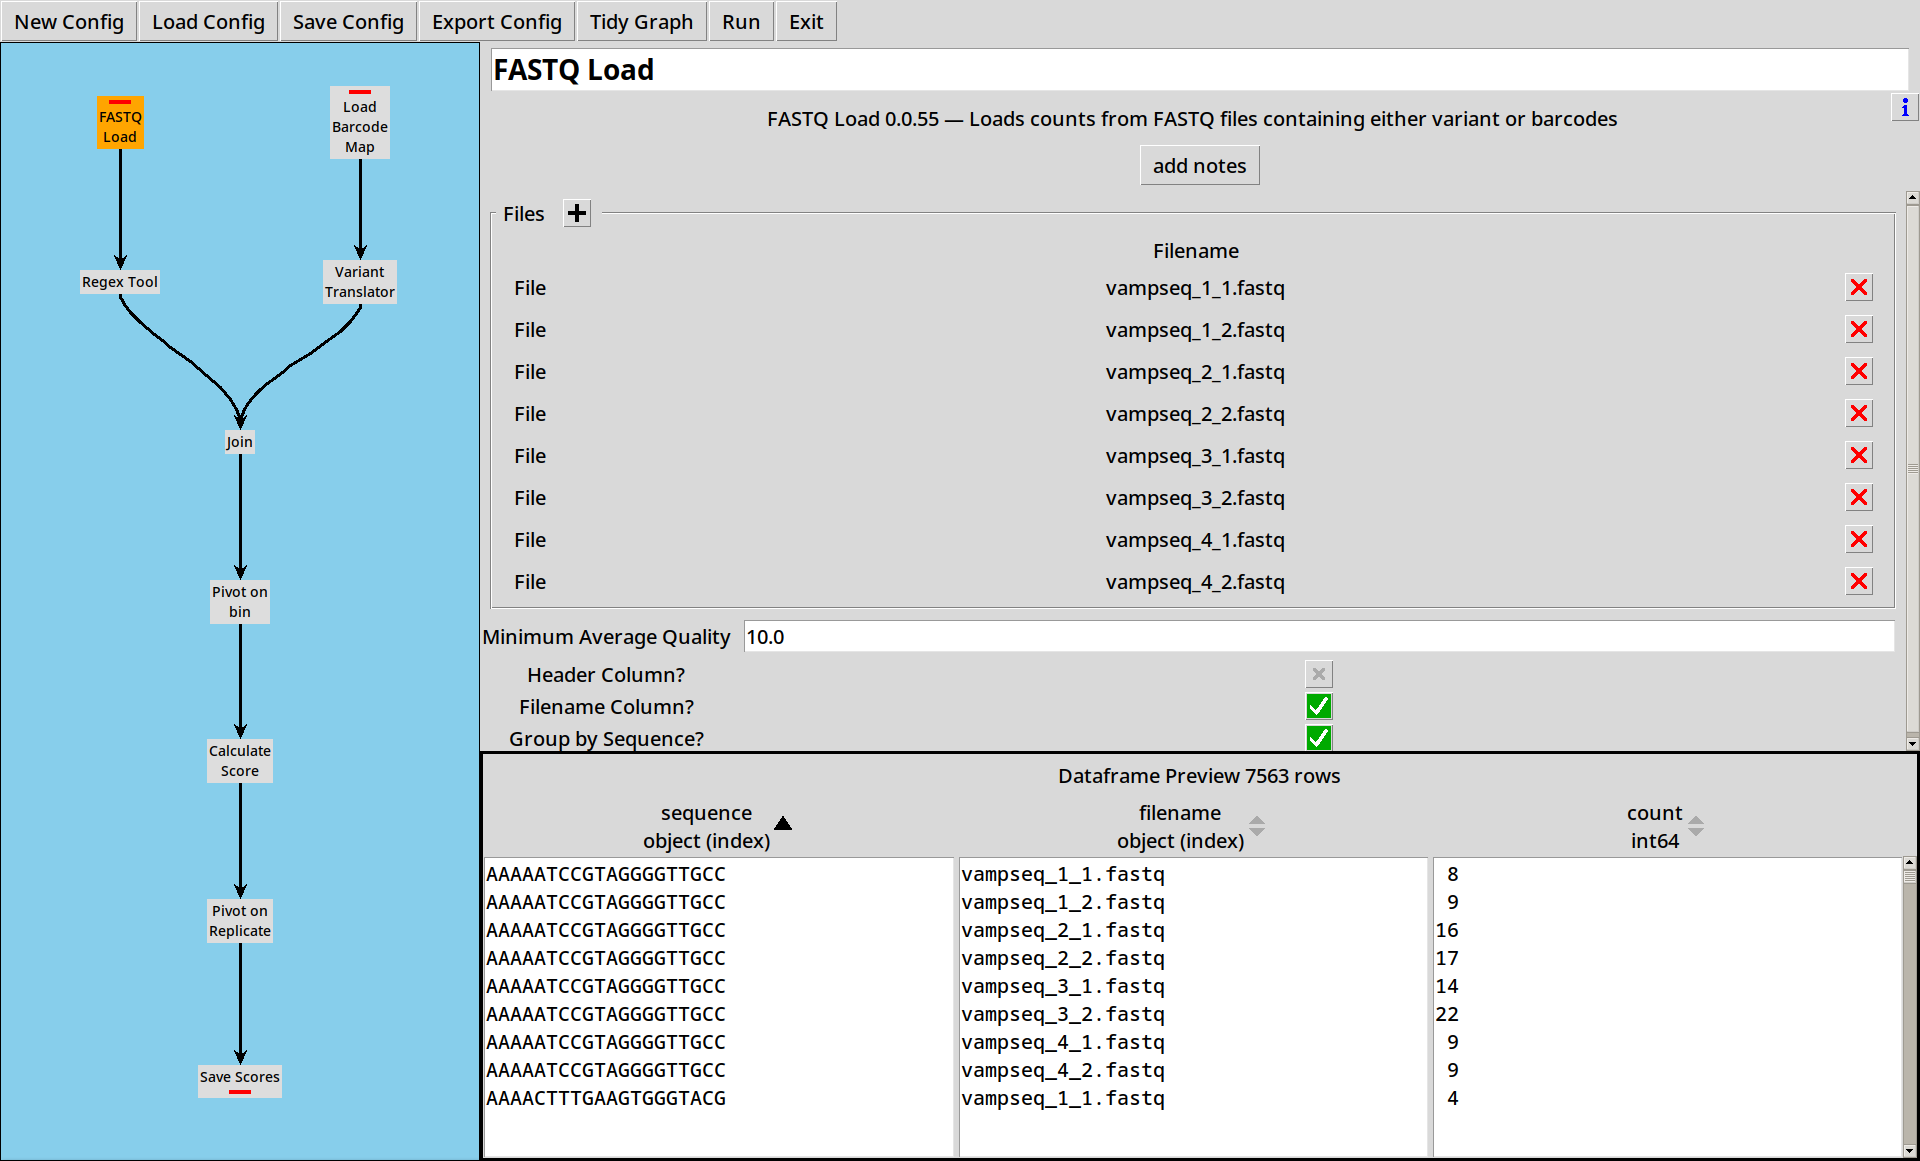Screen dimensions: 1920x1161
Task: Remove vampseq_1_2.fastq with red X
Action: (x=1859, y=330)
